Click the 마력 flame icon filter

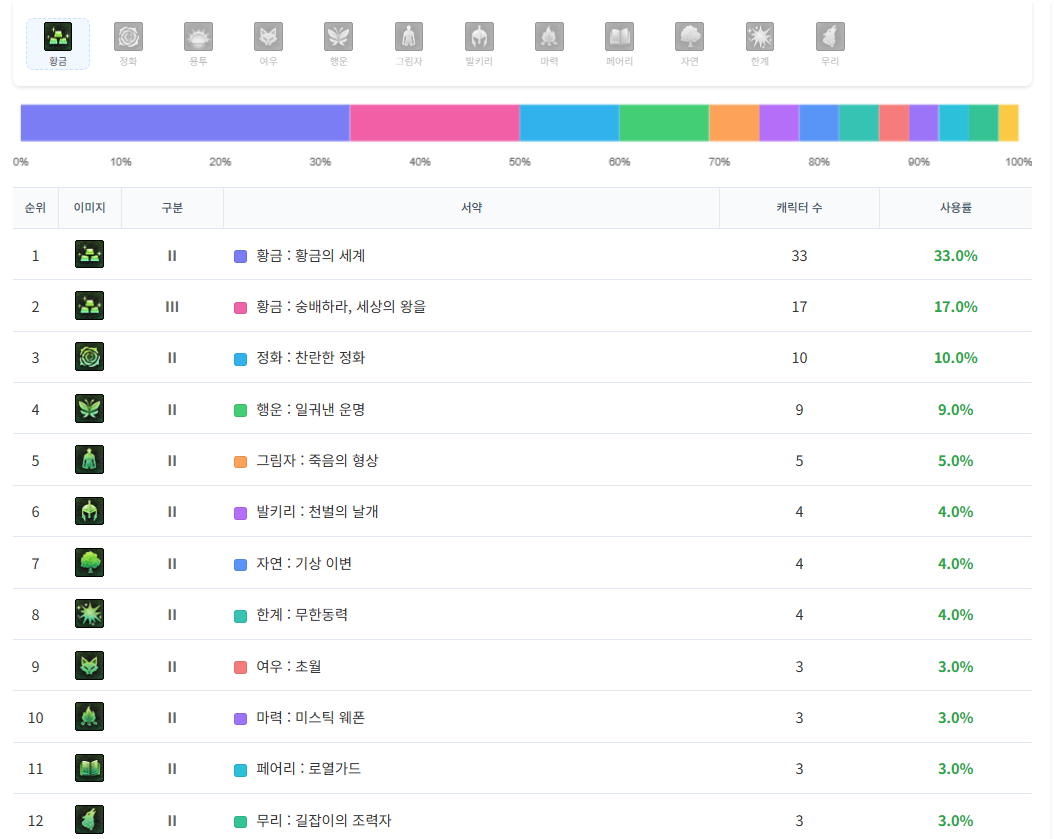[549, 38]
